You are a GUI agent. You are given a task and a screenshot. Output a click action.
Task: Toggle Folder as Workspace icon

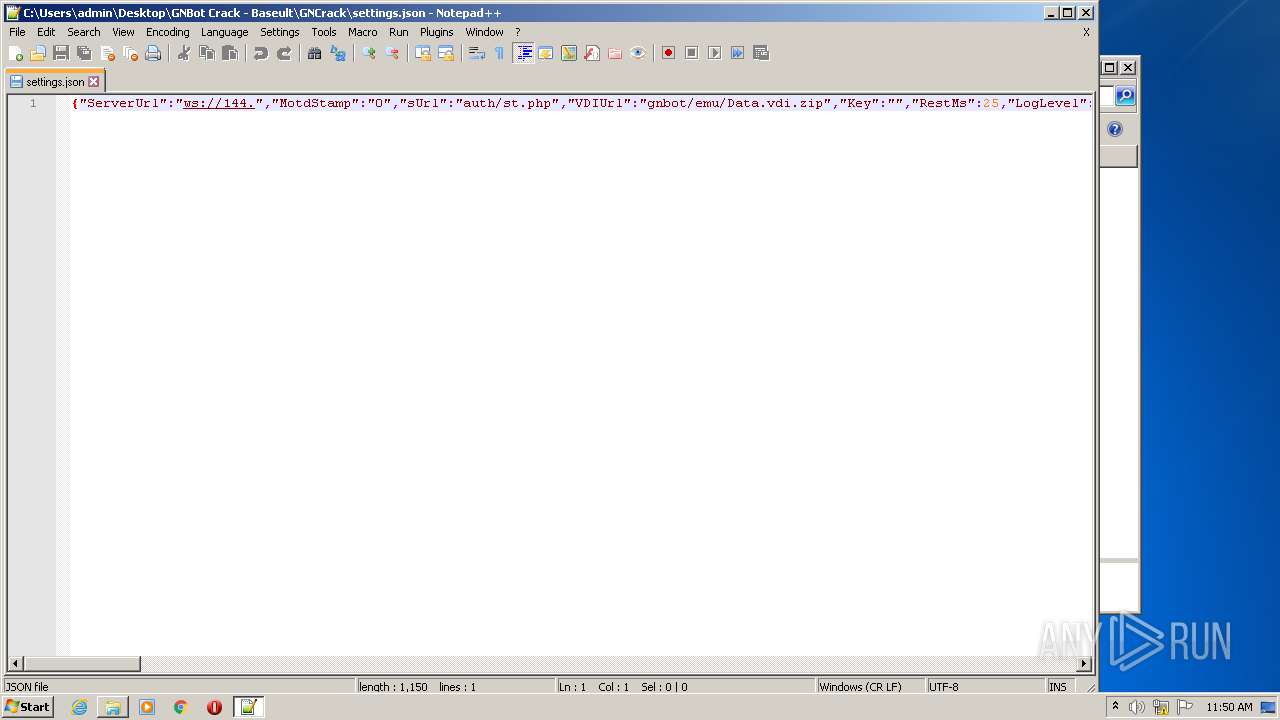(x=615, y=53)
